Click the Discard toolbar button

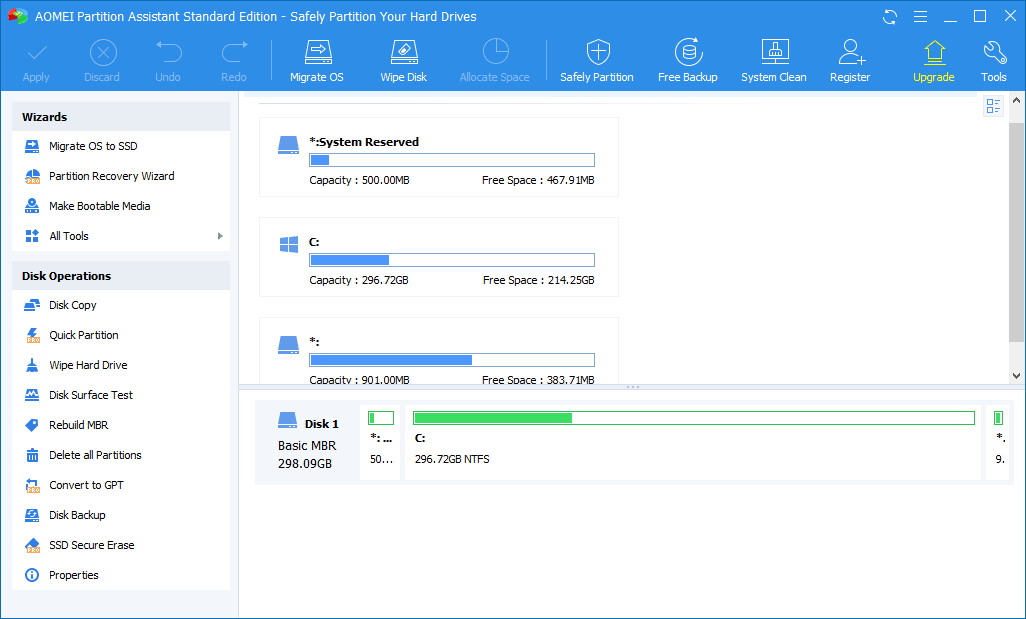pos(102,62)
